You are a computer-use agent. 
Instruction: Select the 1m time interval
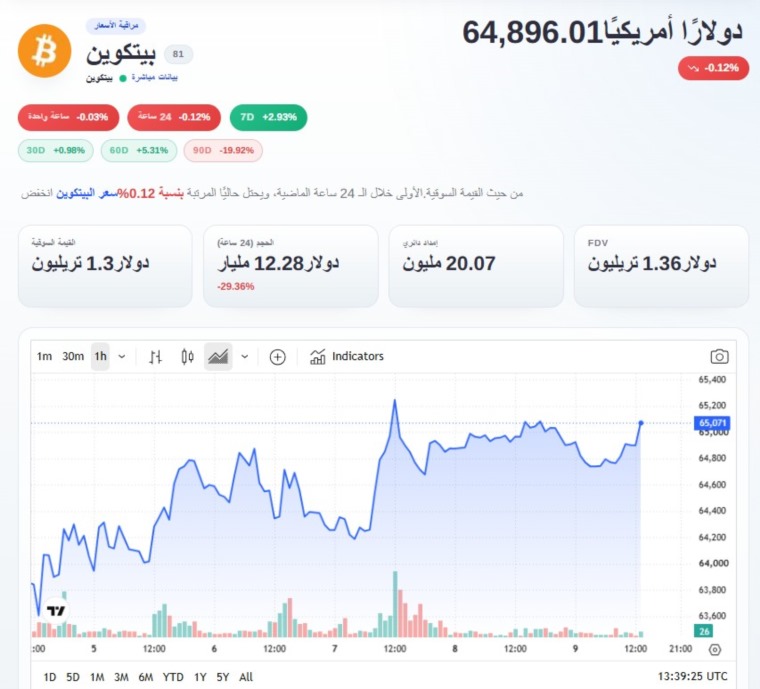pyautogui.click(x=44, y=357)
